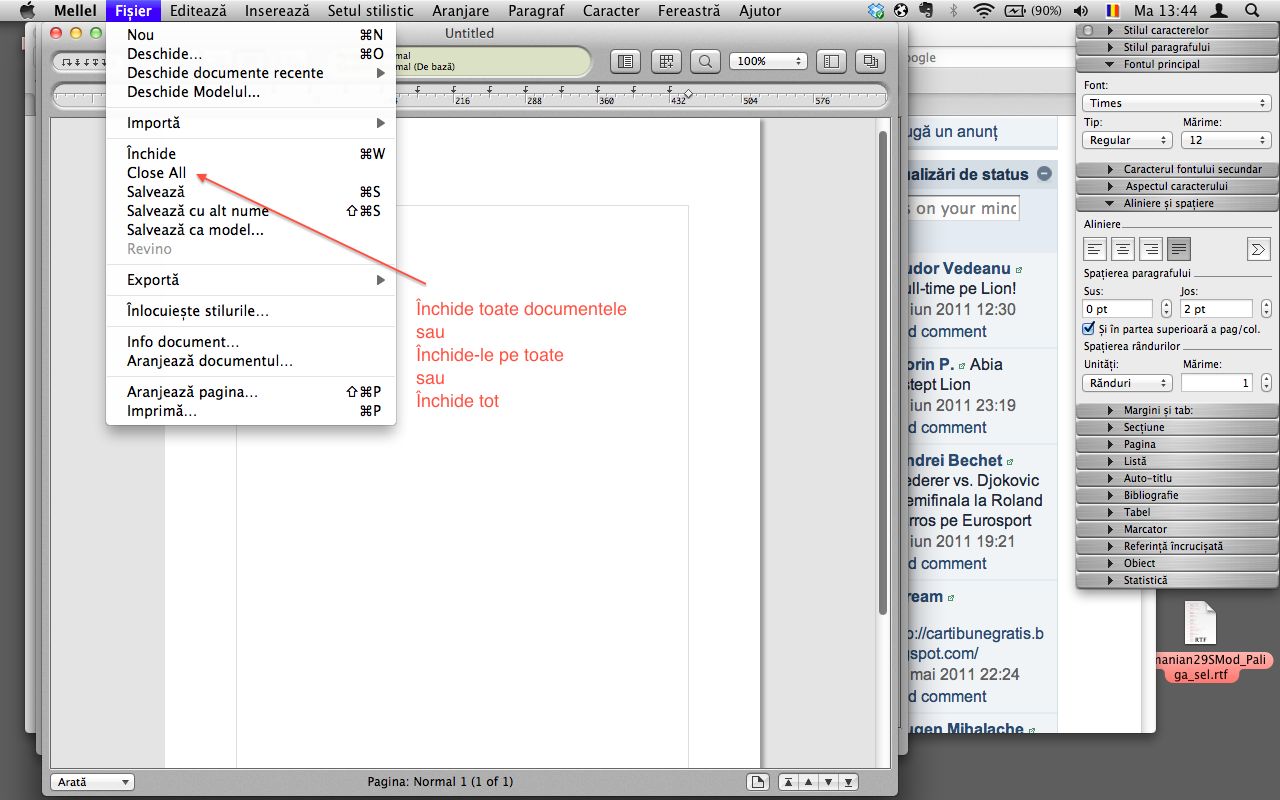Click the Evernote elephant menu bar icon

click(x=926, y=11)
